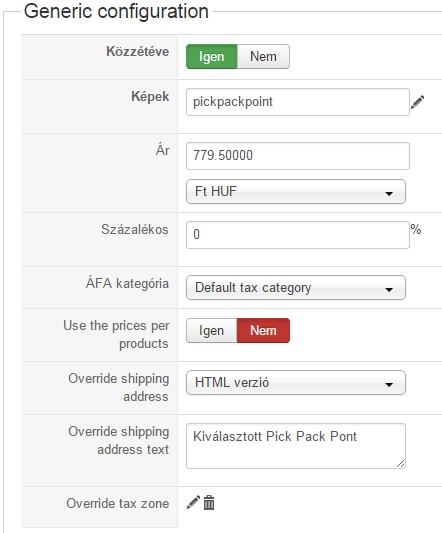442x533 pixels.
Task: Click the textarea resize handle corner
Action: pyautogui.click(x=401, y=464)
